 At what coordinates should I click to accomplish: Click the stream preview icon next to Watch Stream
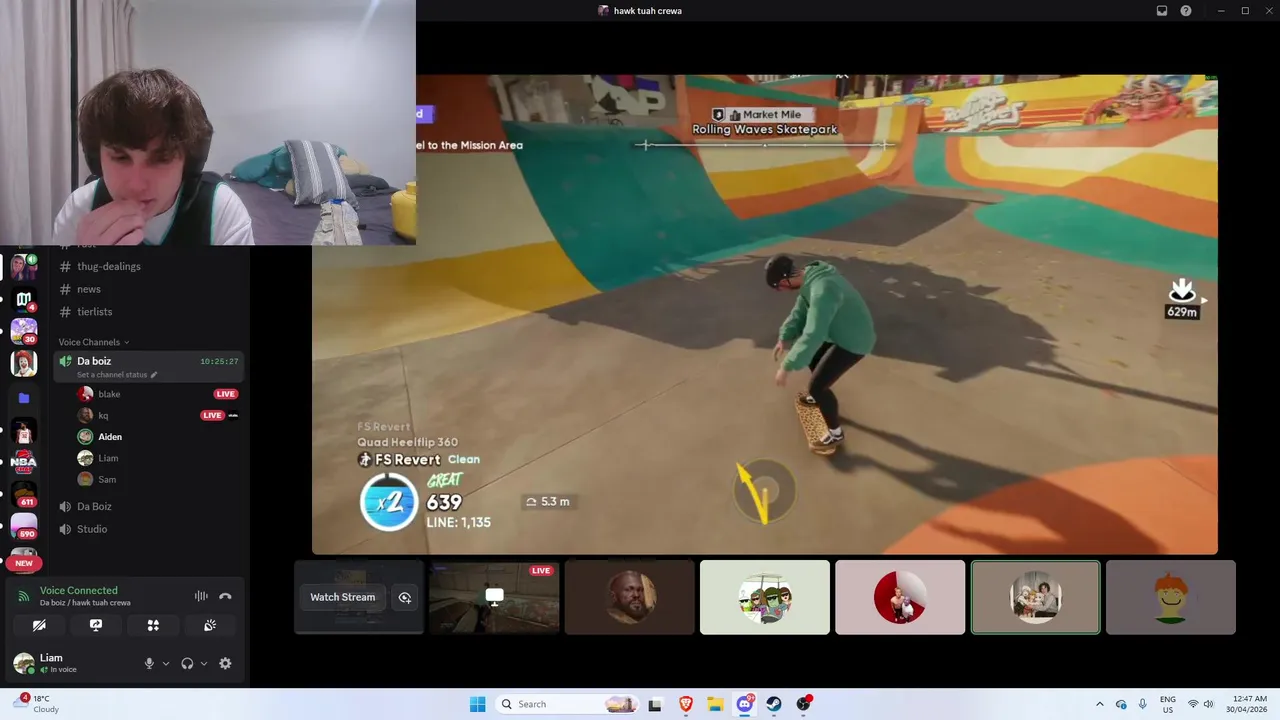click(x=405, y=597)
